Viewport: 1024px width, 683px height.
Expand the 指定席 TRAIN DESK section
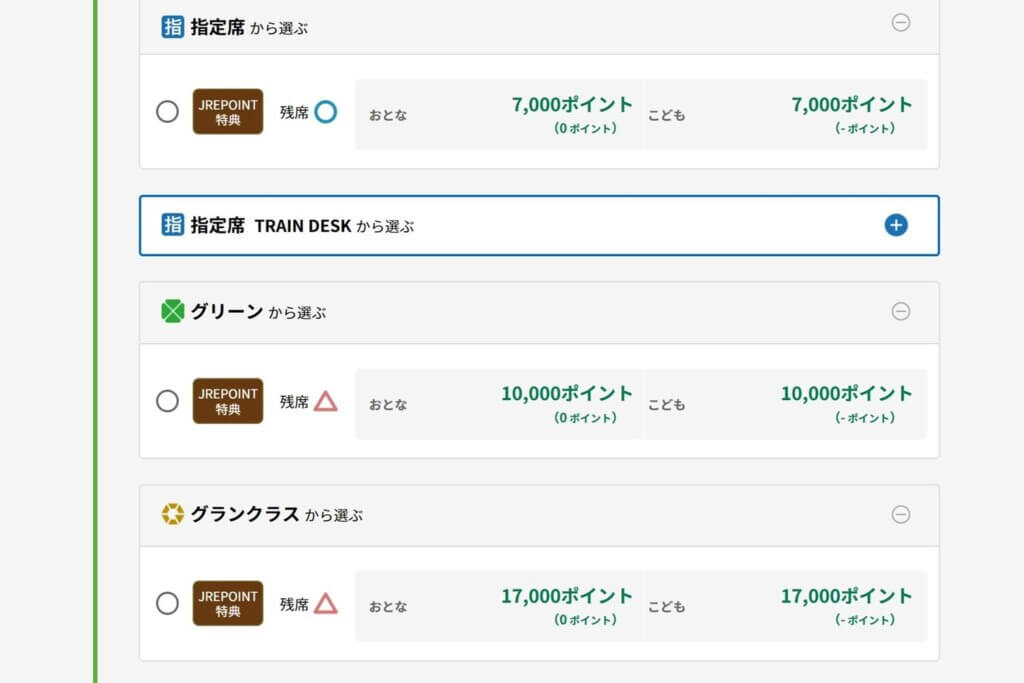click(x=896, y=225)
